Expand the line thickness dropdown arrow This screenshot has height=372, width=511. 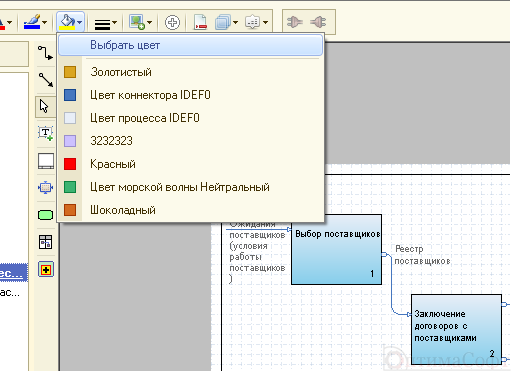pos(114,23)
